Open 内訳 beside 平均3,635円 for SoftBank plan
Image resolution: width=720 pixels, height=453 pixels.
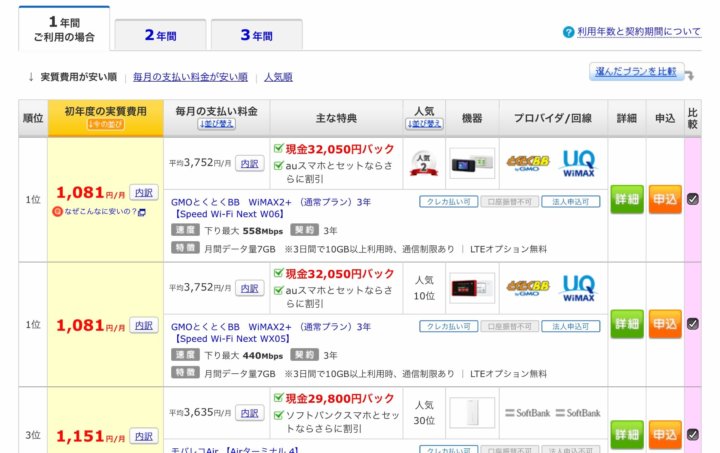(249, 413)
